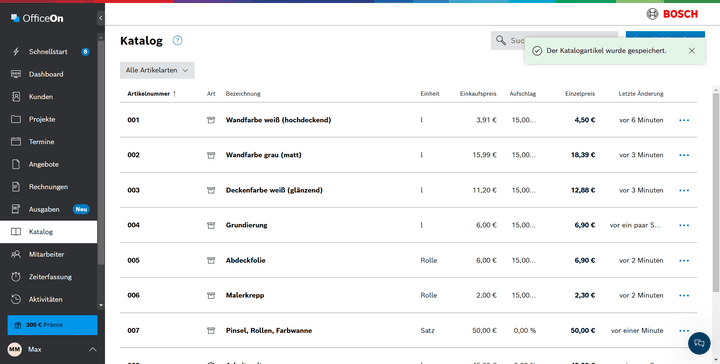
Task: Click into the catalog search field
Action: point(554,40)
